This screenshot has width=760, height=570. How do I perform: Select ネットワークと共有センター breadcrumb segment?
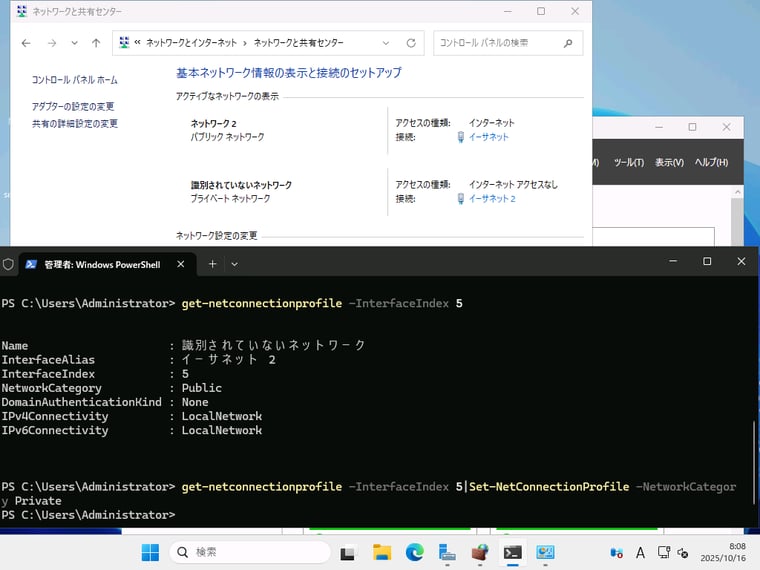(299, 43)
